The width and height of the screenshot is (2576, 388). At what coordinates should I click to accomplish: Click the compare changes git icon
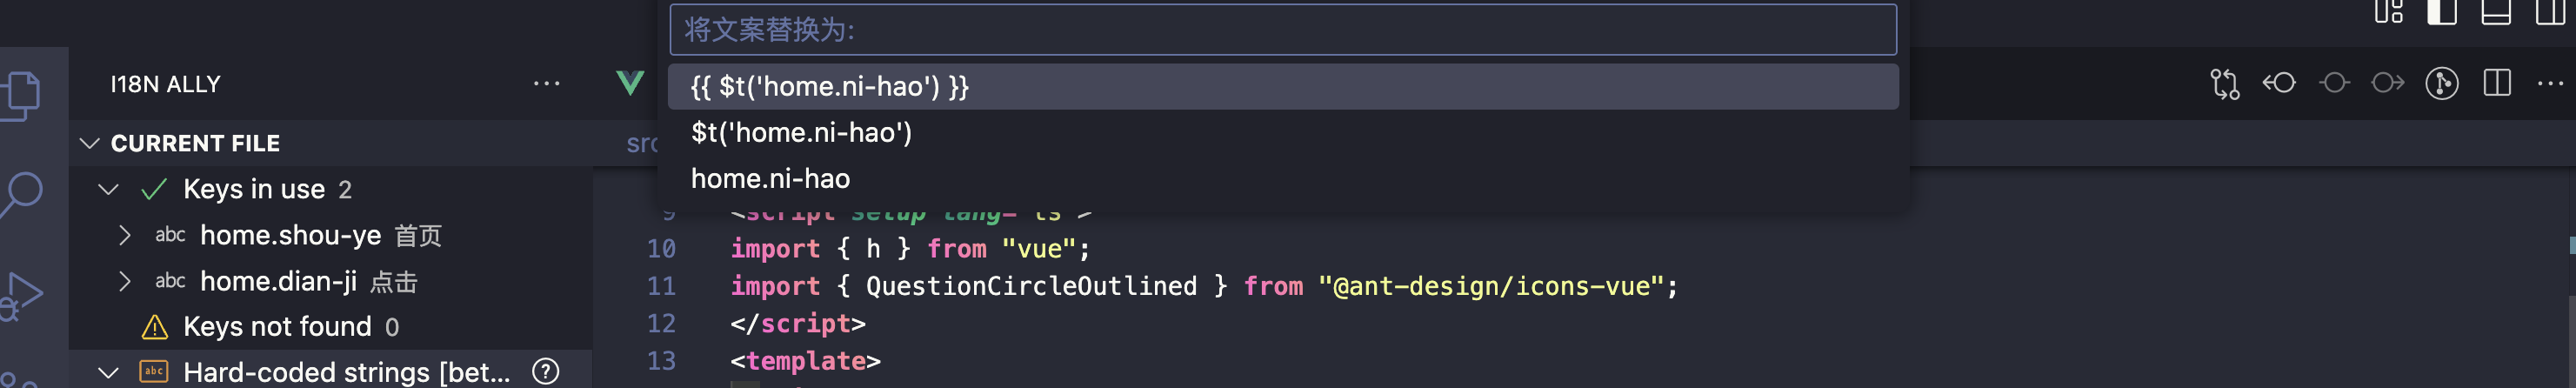click(x=2224, y=83)
